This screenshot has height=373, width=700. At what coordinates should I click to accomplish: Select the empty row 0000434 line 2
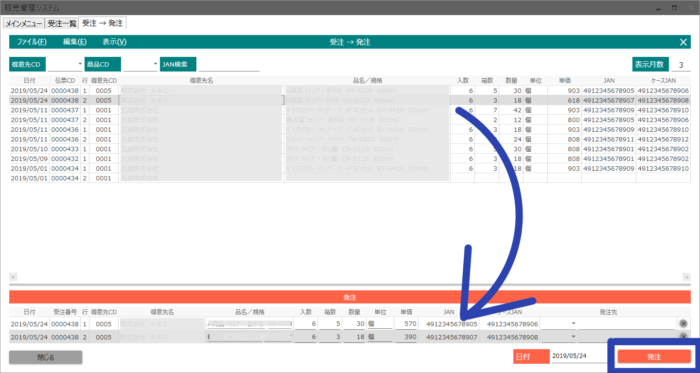pyautogui.click(x=350, y=178)
